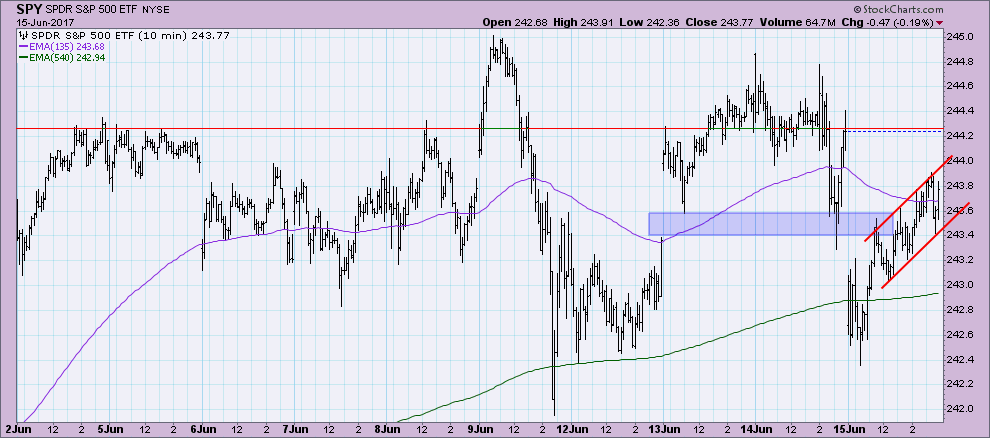Click the 243.2 price axis label
The width and height of the screenshot is (990, 438).
coord(958,260)
